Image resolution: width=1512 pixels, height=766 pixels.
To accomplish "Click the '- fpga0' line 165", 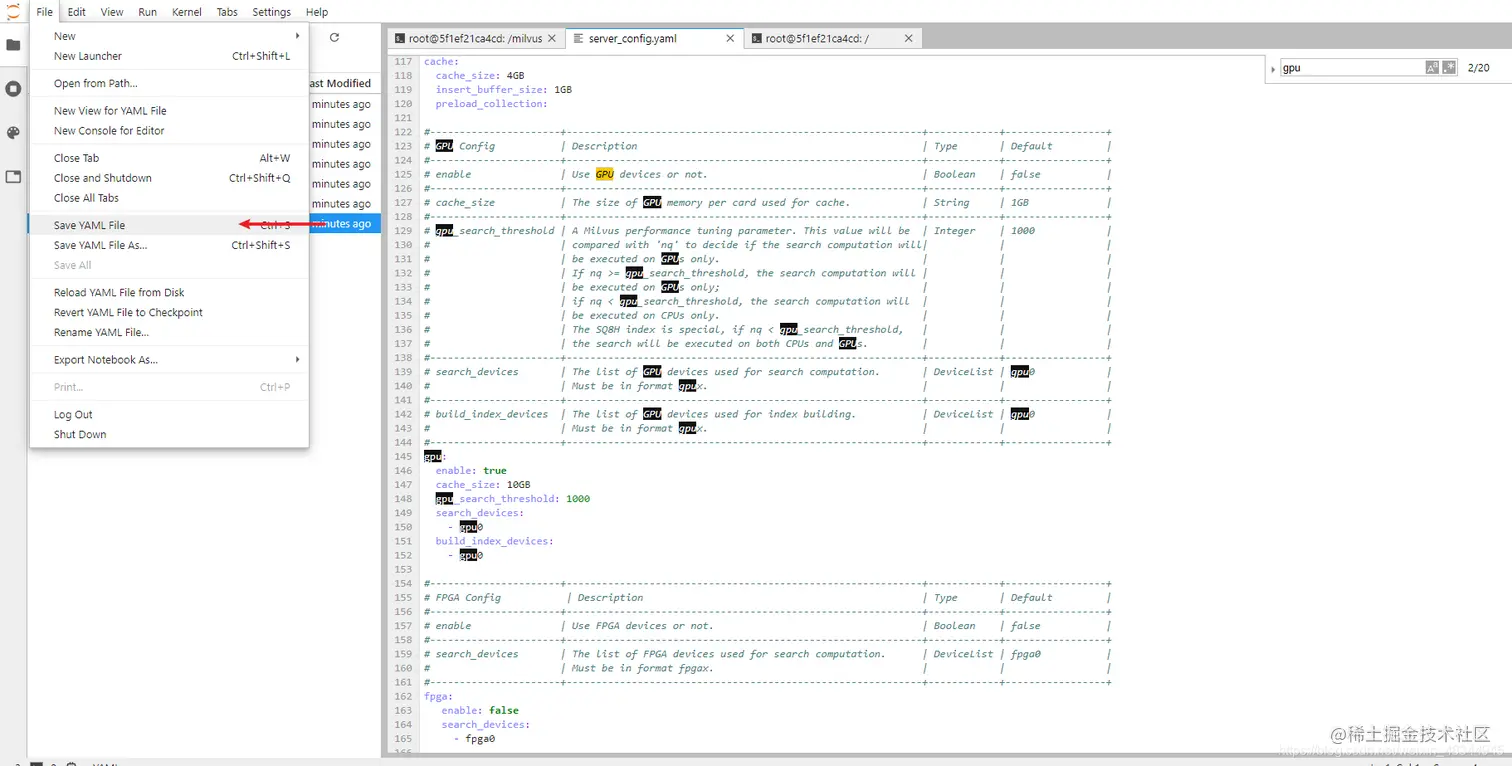I will tap(474, 738).
